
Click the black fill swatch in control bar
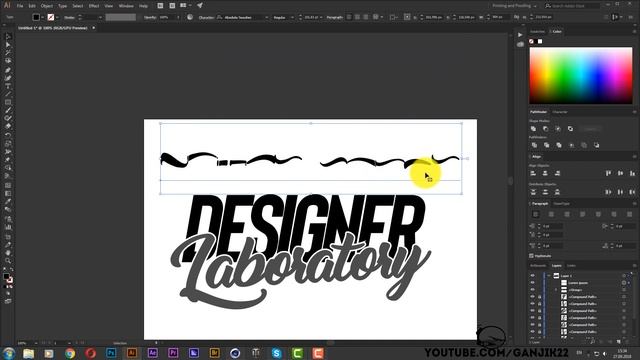click(36, 17)
